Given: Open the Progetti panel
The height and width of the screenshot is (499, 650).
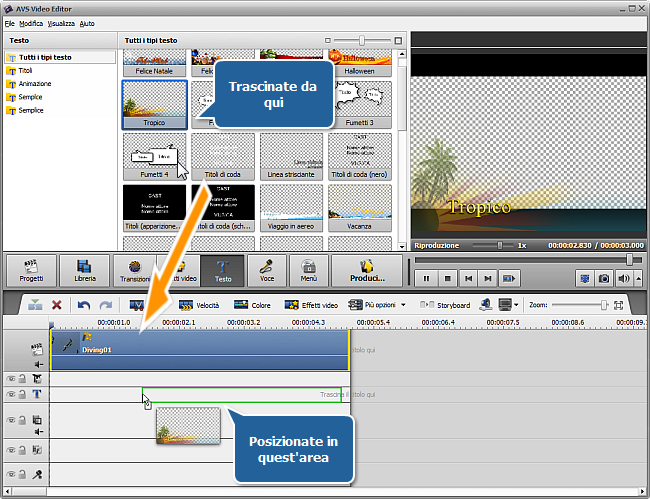Looking at the screenshot, I should click(31, 271).
